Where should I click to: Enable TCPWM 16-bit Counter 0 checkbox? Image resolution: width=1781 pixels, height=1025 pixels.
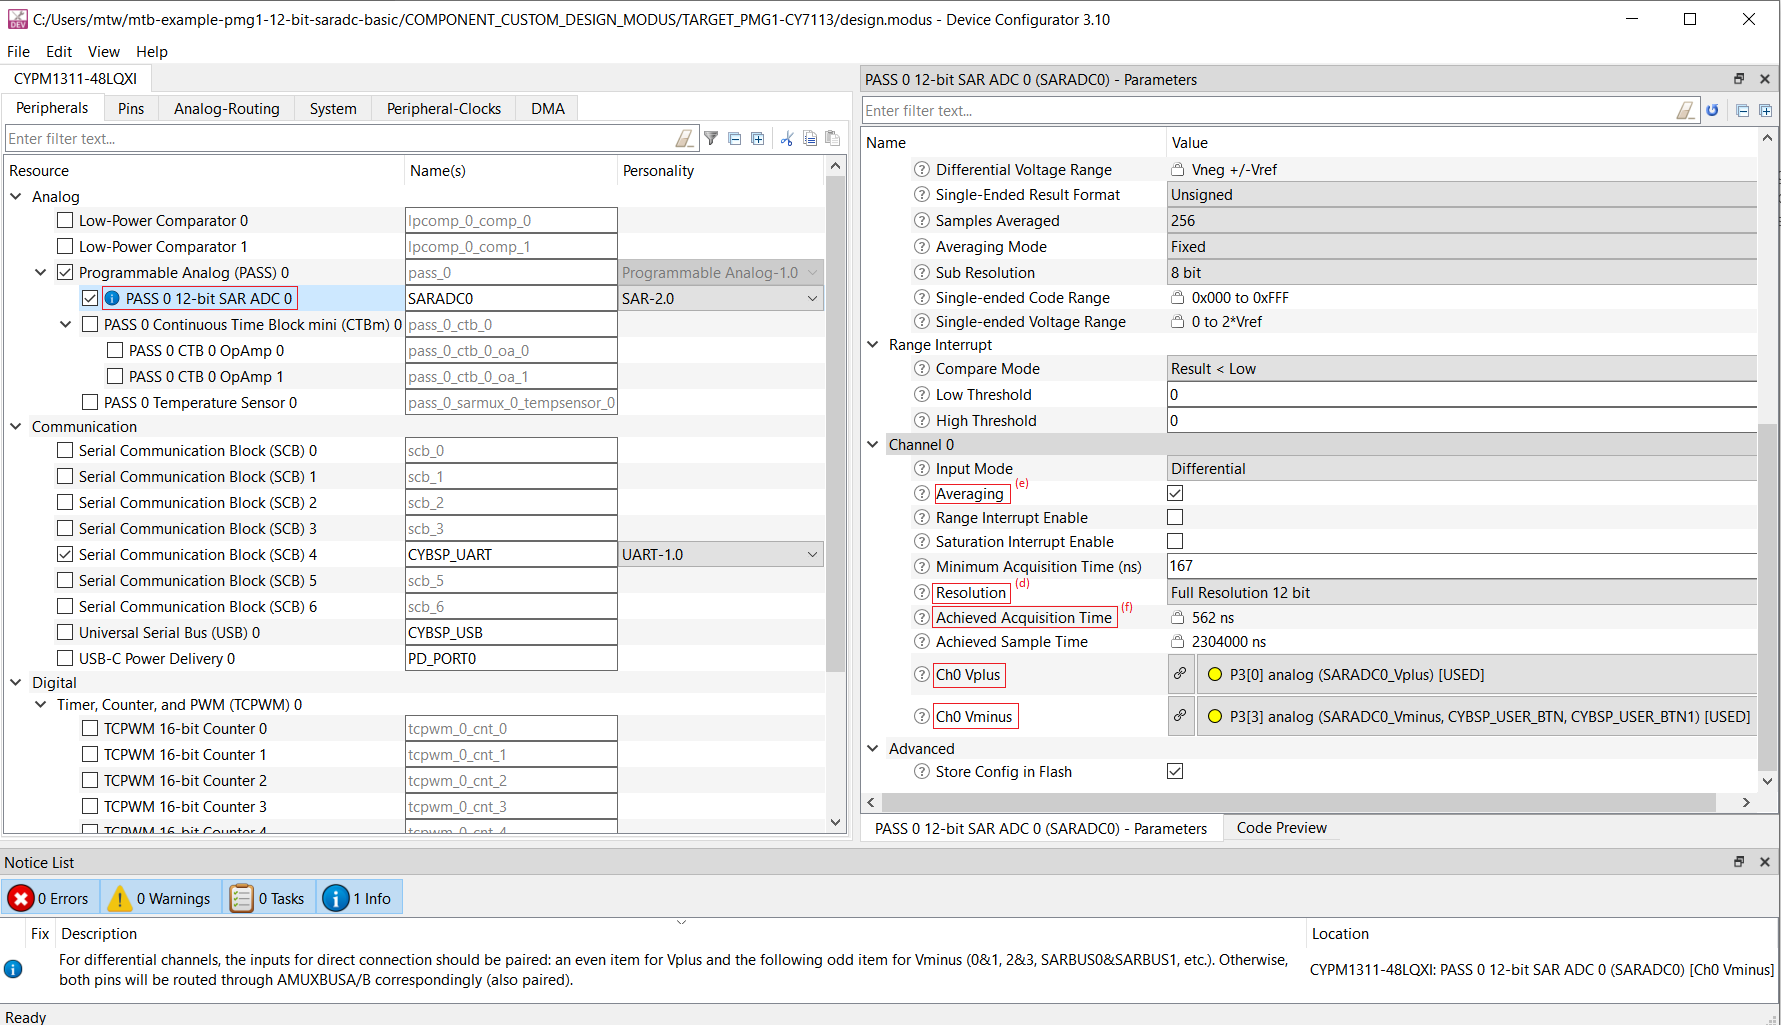tap(90, 729)
